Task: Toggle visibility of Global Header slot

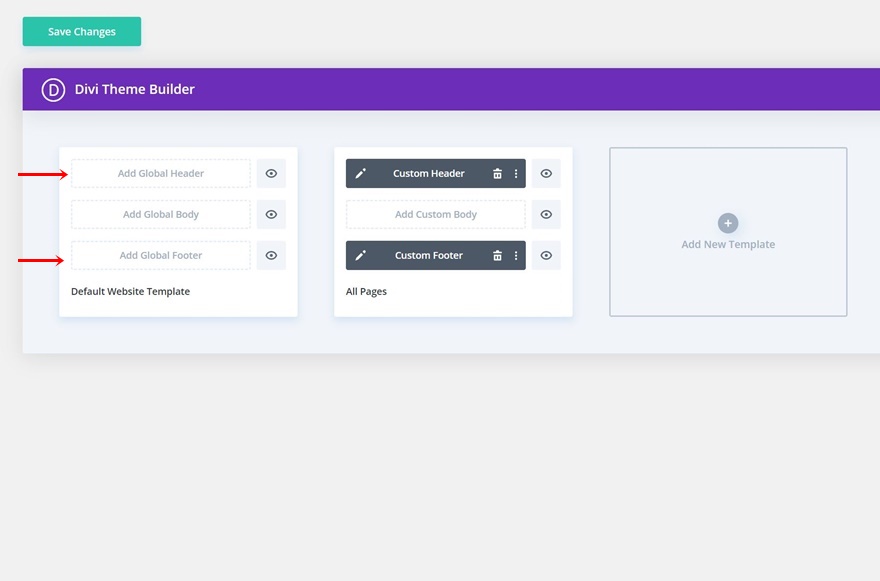Action: (x=271, y=173)
